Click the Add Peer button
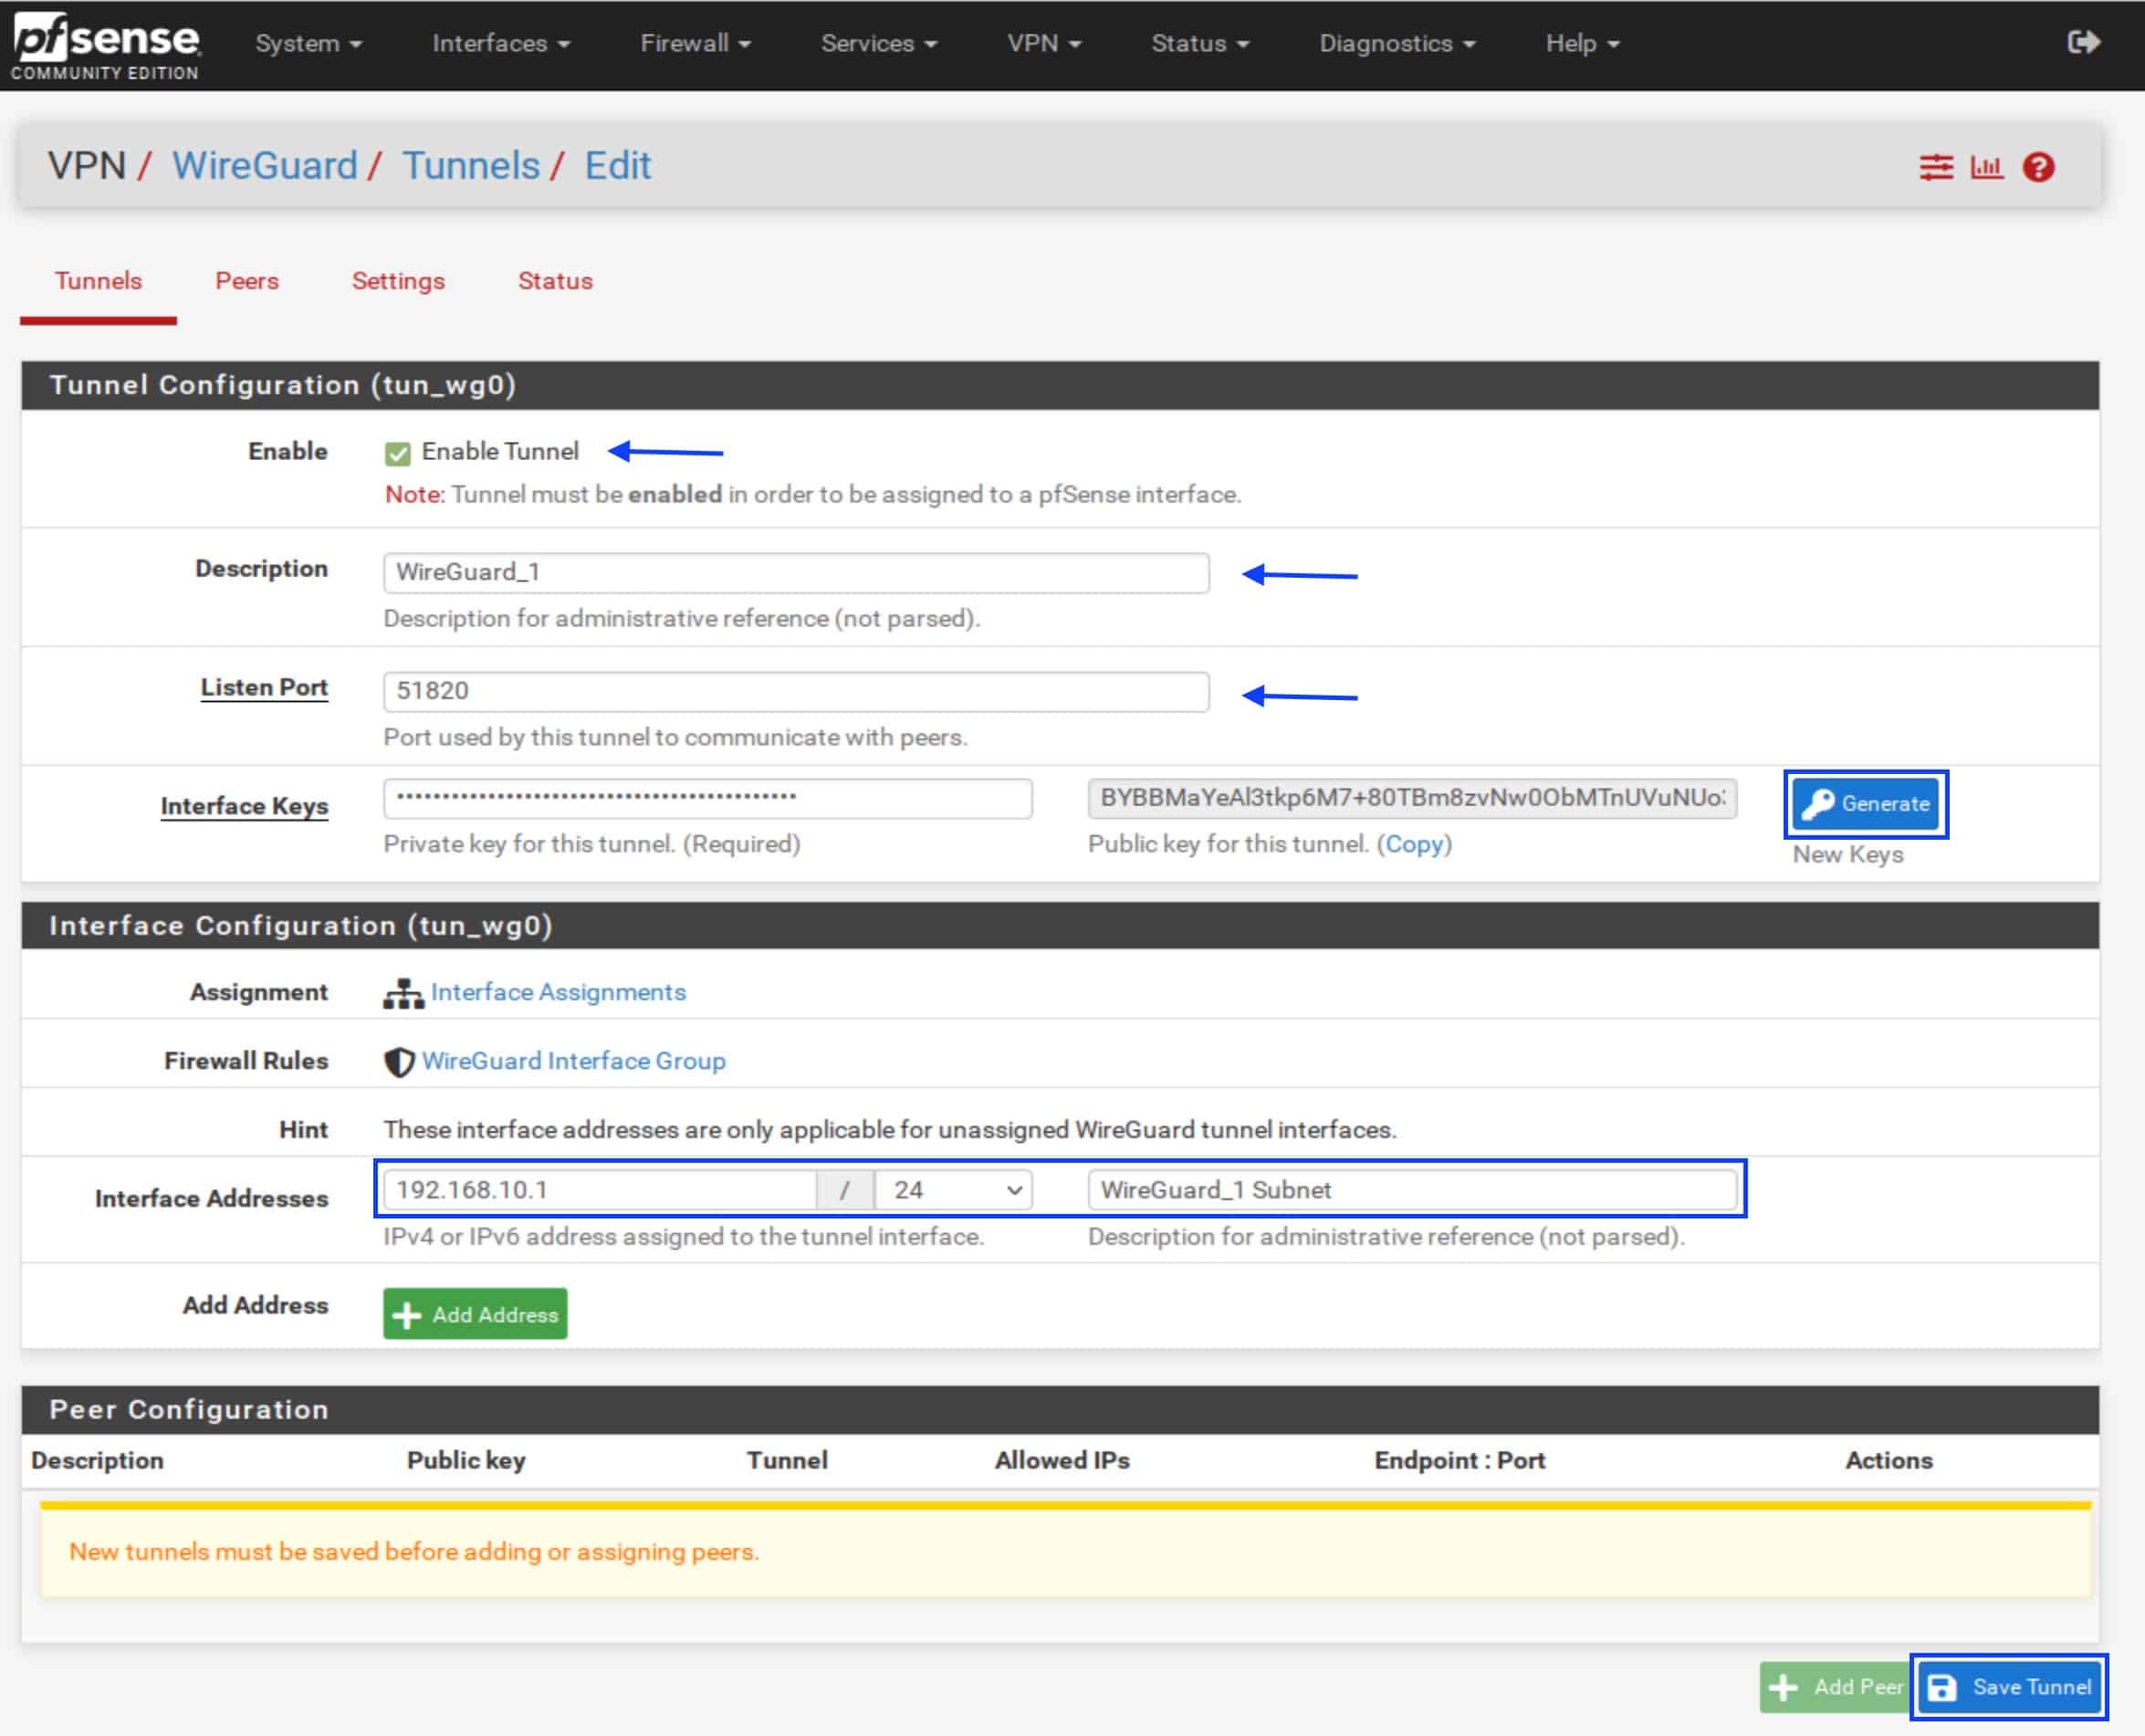 [x=1835, y=1687]
